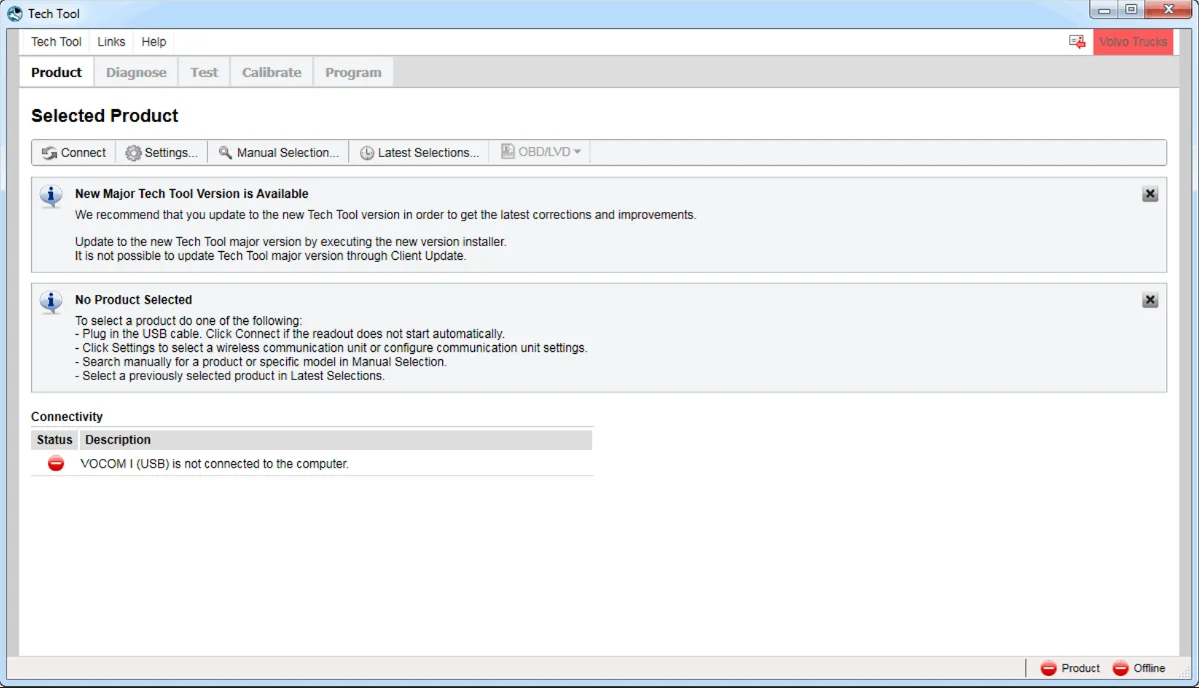This screenshot has height=688, width=1199.
Task: Minimize the Tech Tool window
Action: pyautogui.click(x=1104, y=10)
